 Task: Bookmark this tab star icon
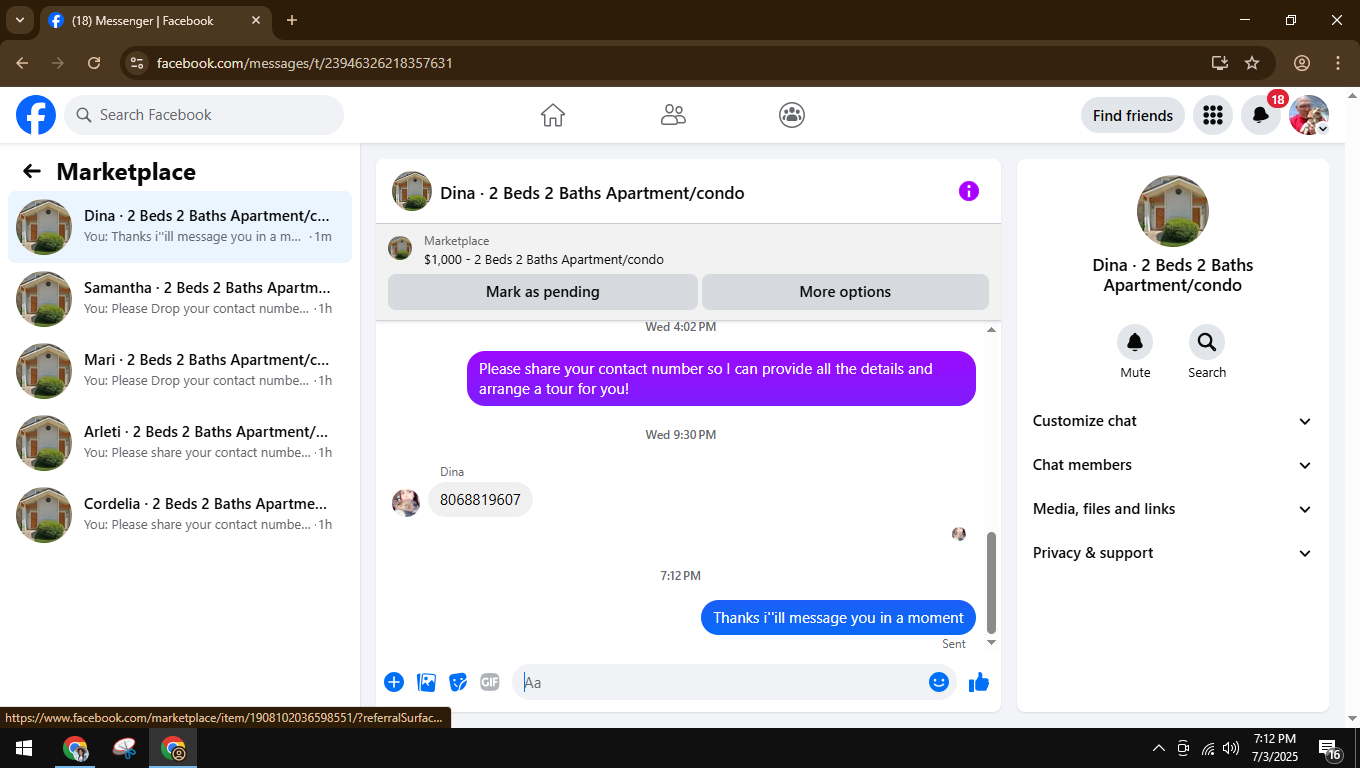tap(1252, 63)
